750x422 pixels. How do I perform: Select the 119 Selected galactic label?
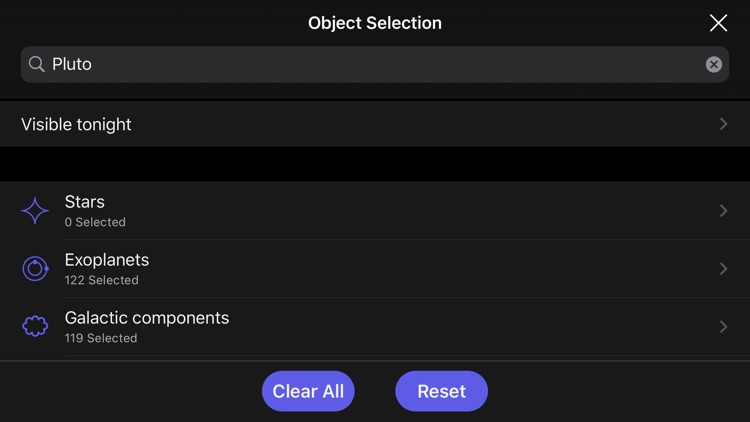point(101,338)
